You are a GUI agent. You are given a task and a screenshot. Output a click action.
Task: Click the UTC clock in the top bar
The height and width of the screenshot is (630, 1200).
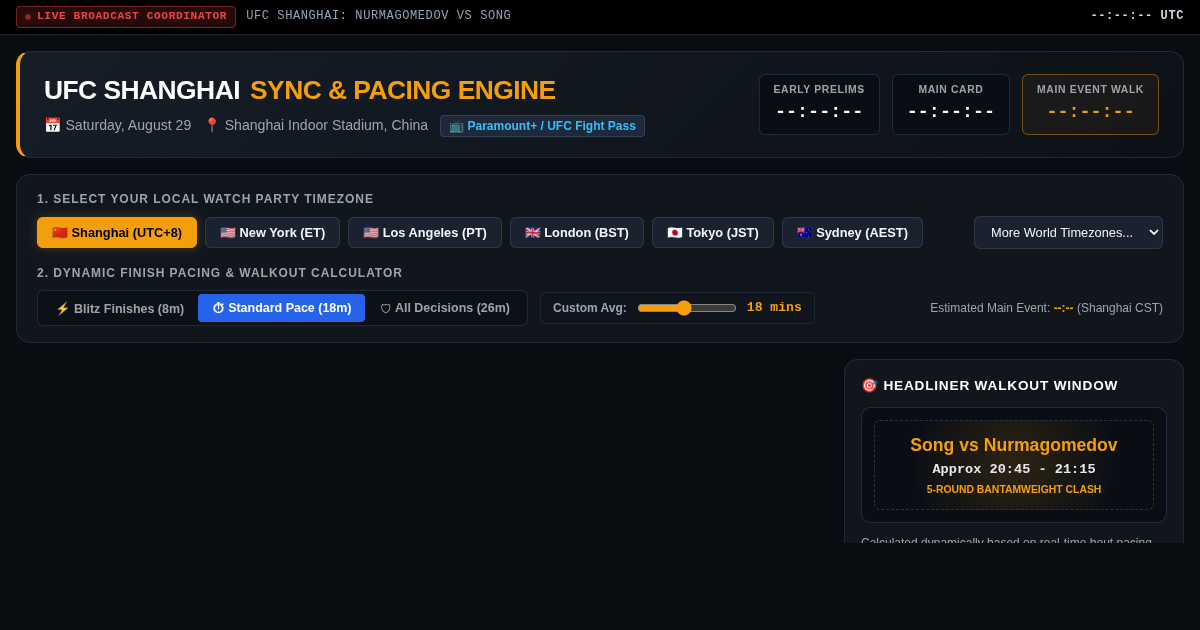(1137, 16)
